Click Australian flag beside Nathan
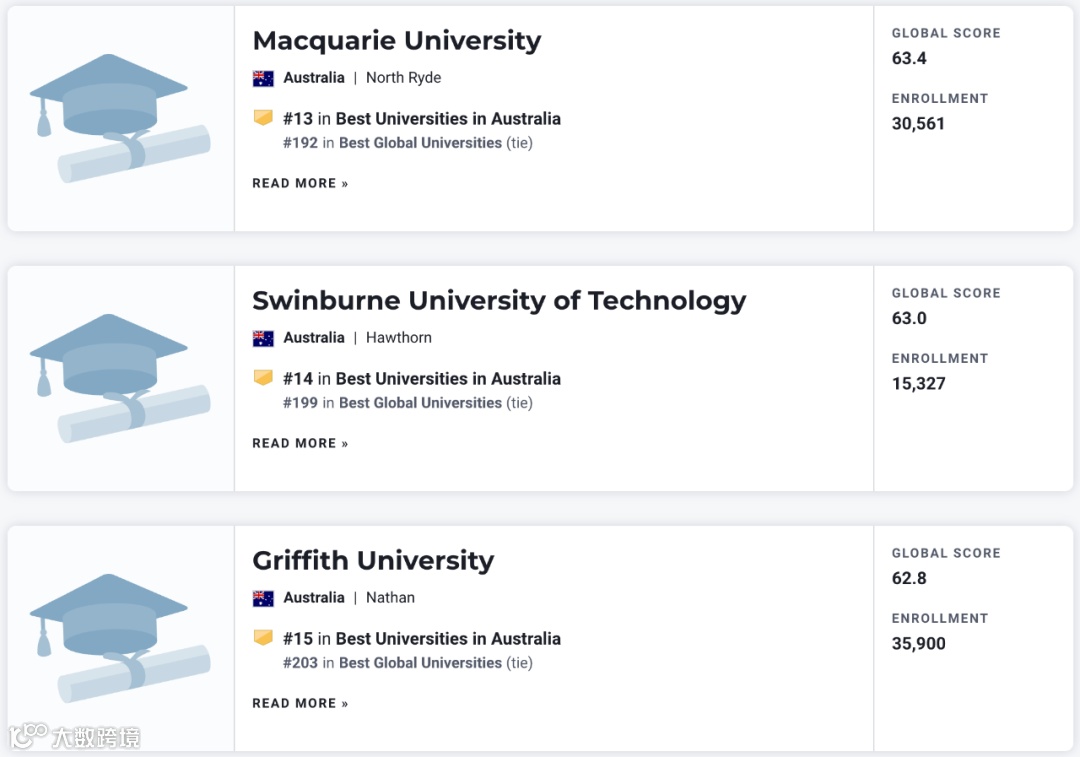1080x757 pixels. tap(263, 598)
